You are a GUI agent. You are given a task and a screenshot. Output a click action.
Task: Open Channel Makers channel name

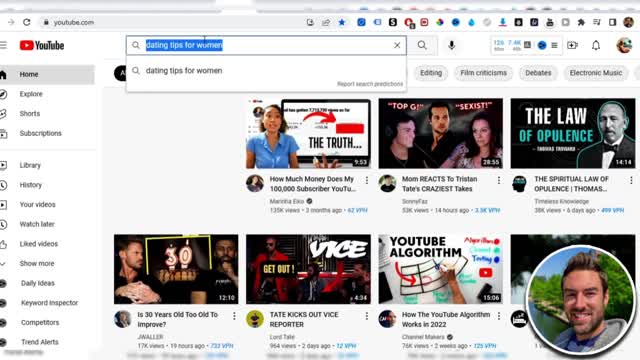(423, 337)
